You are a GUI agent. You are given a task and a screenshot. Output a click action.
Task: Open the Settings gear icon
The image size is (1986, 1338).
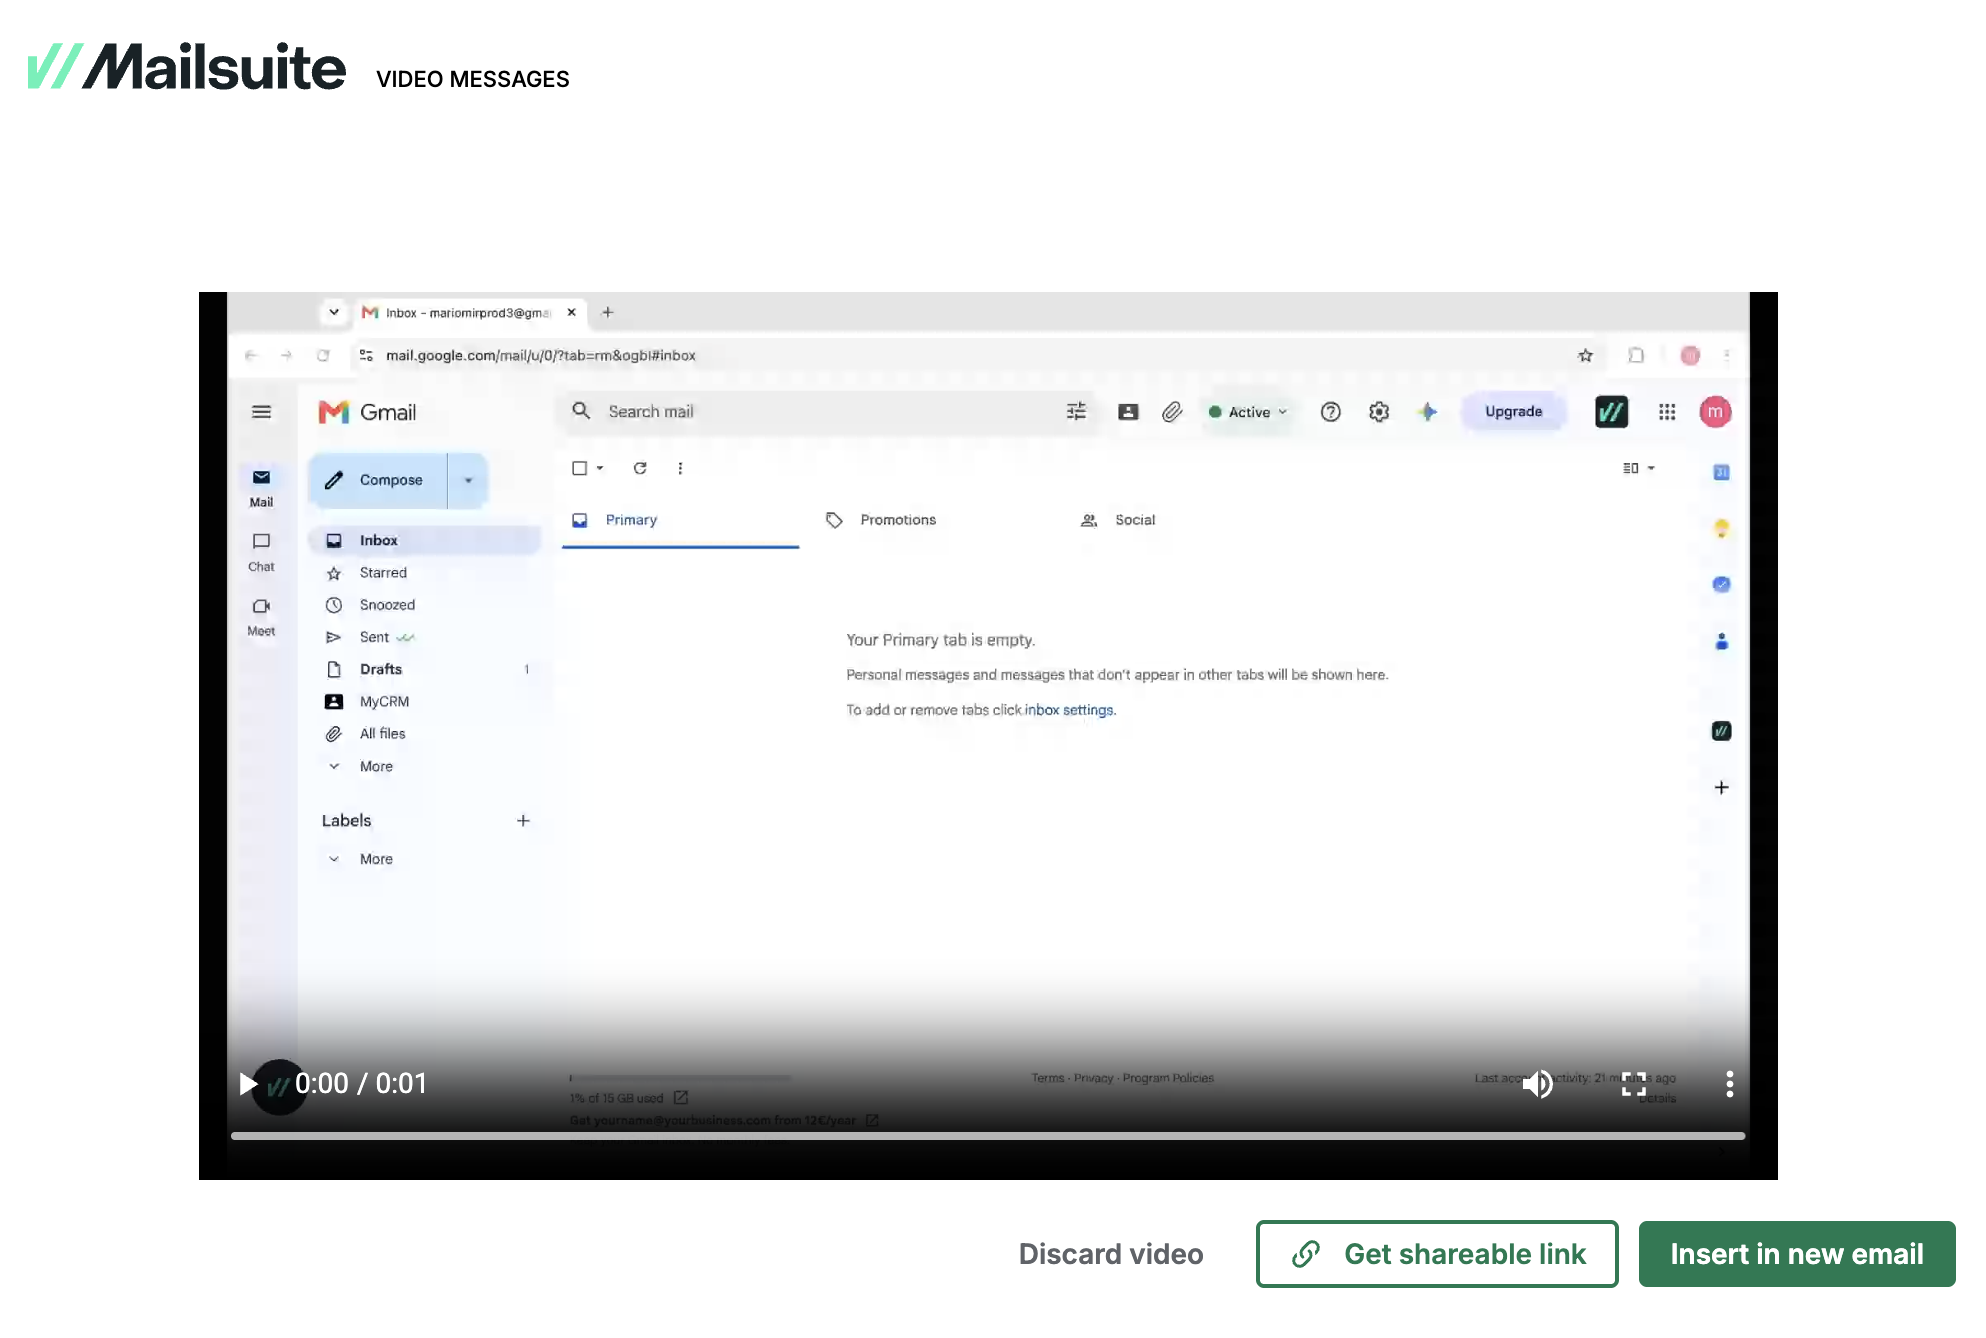pos(1379,412)
